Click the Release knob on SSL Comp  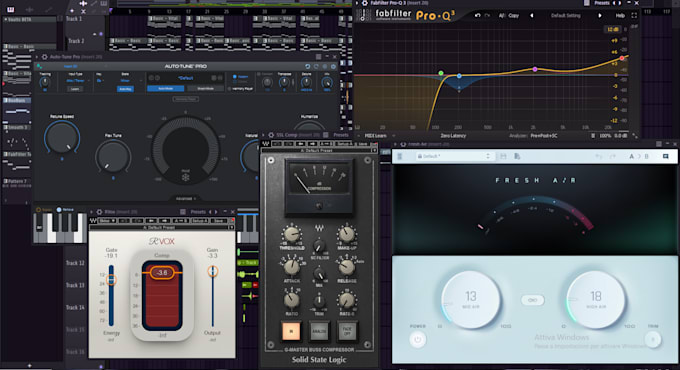point(347,267)
